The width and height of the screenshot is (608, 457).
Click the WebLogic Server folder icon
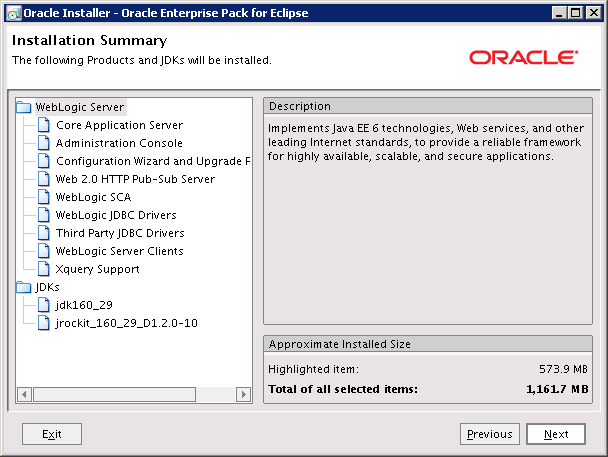click(24, 107)
